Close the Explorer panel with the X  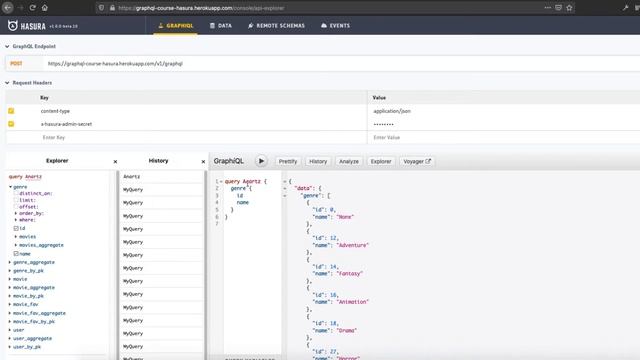(115, 162)
